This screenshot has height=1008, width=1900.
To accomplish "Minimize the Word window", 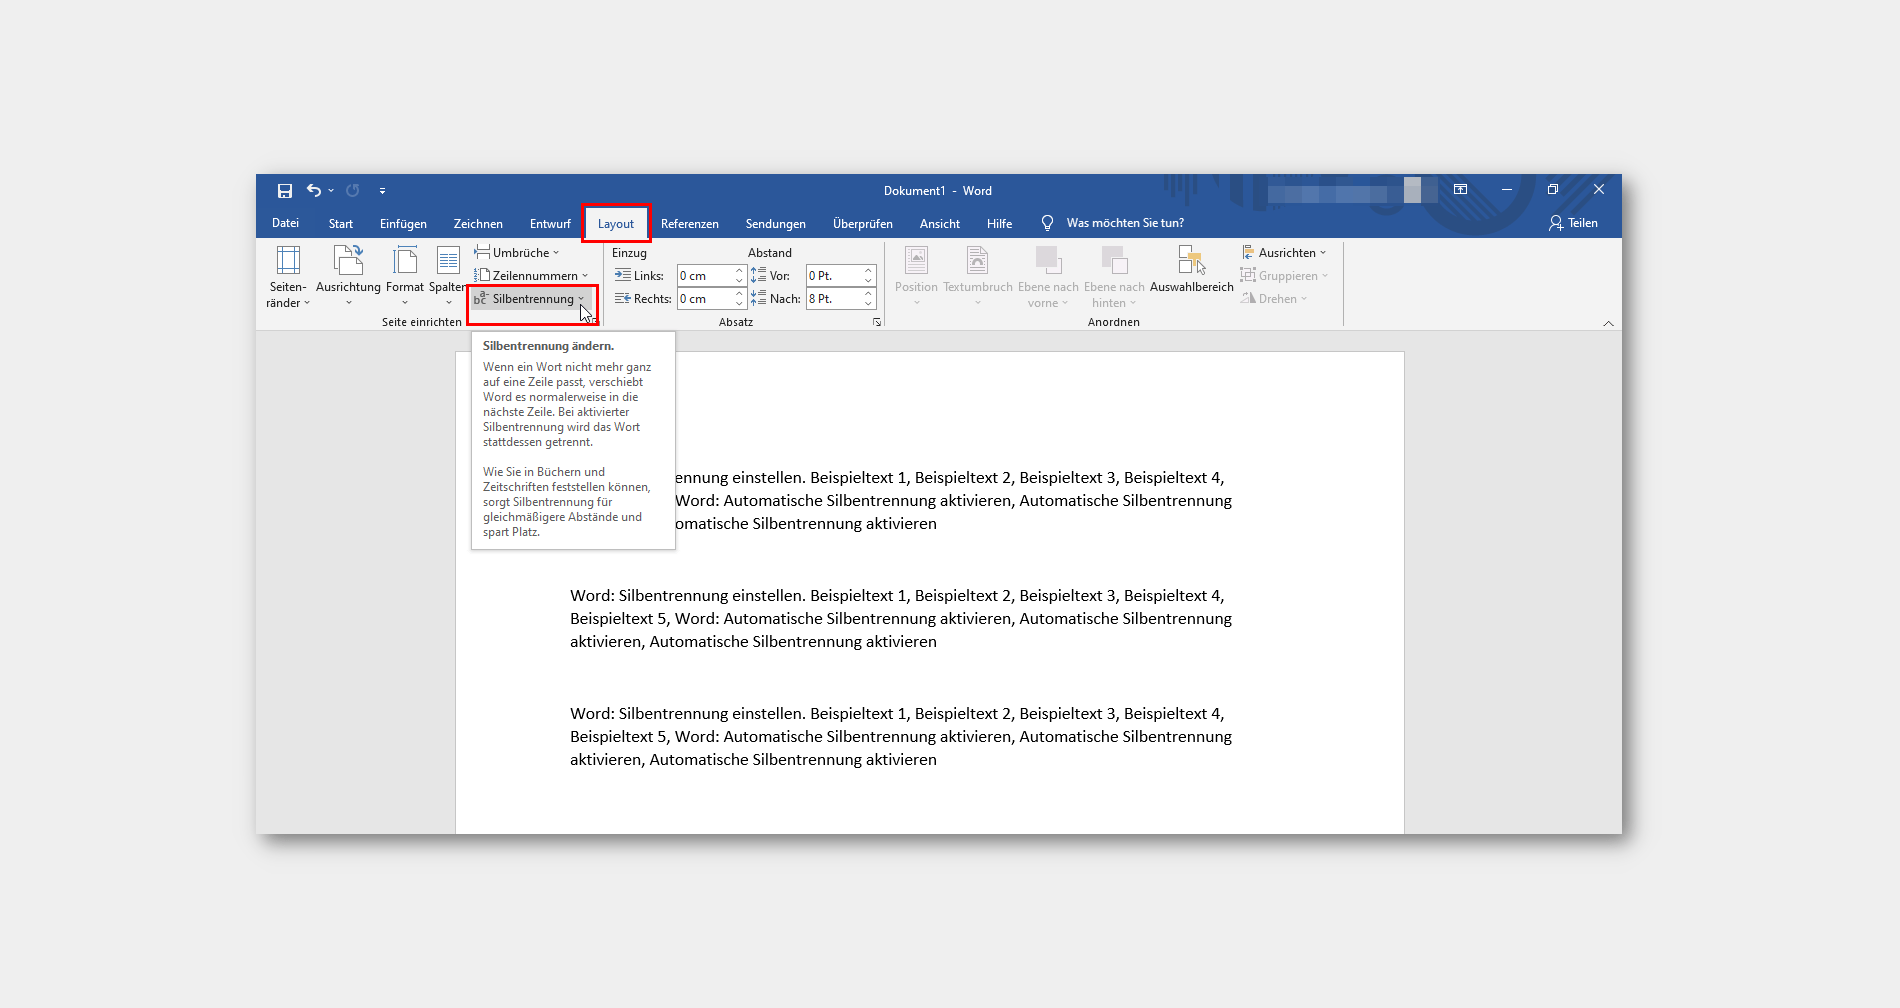I will point(1506,189).
